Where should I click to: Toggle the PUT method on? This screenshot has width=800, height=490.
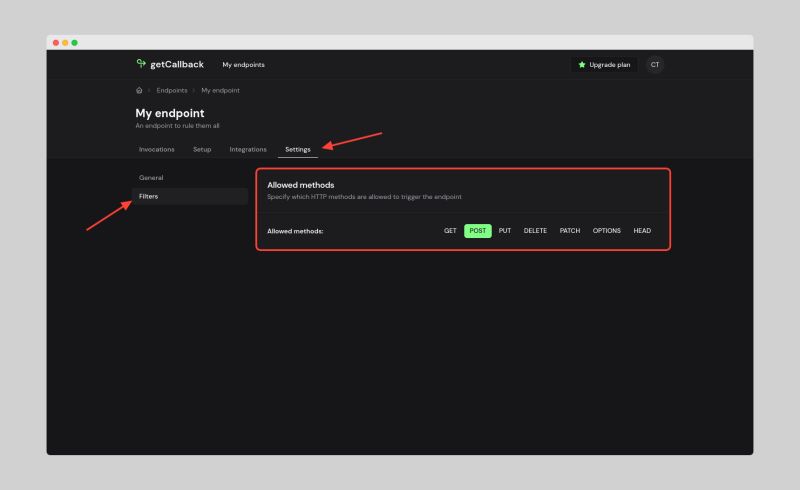coord(505,231)
